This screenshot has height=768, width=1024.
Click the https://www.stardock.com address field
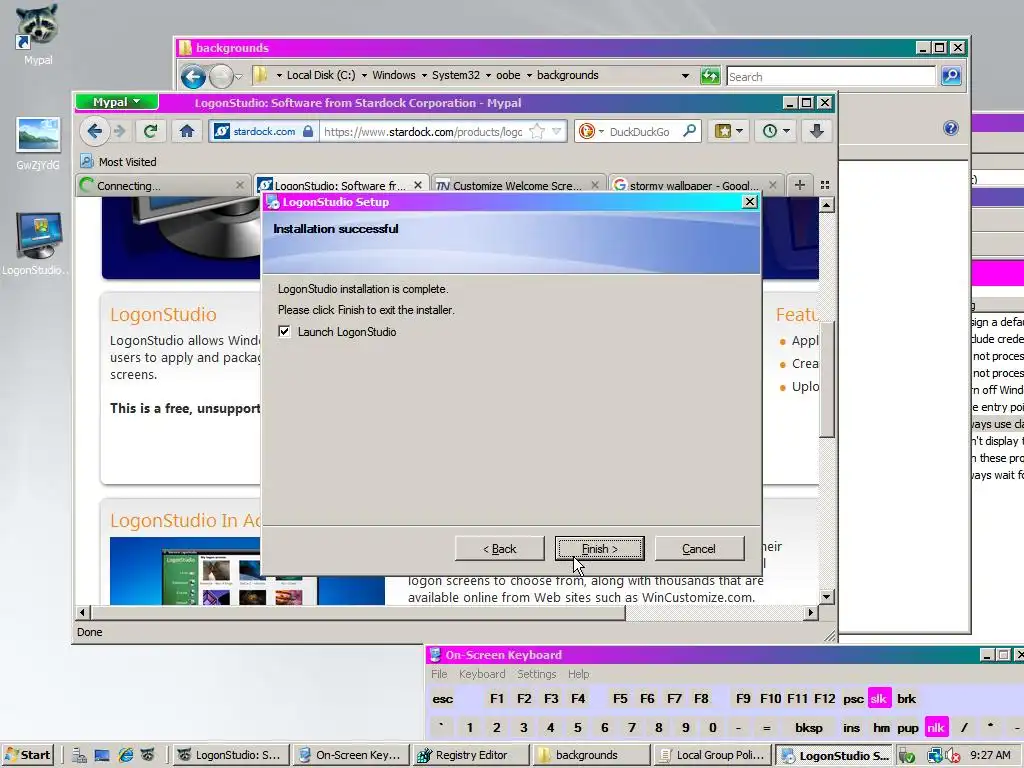(424, 132)
